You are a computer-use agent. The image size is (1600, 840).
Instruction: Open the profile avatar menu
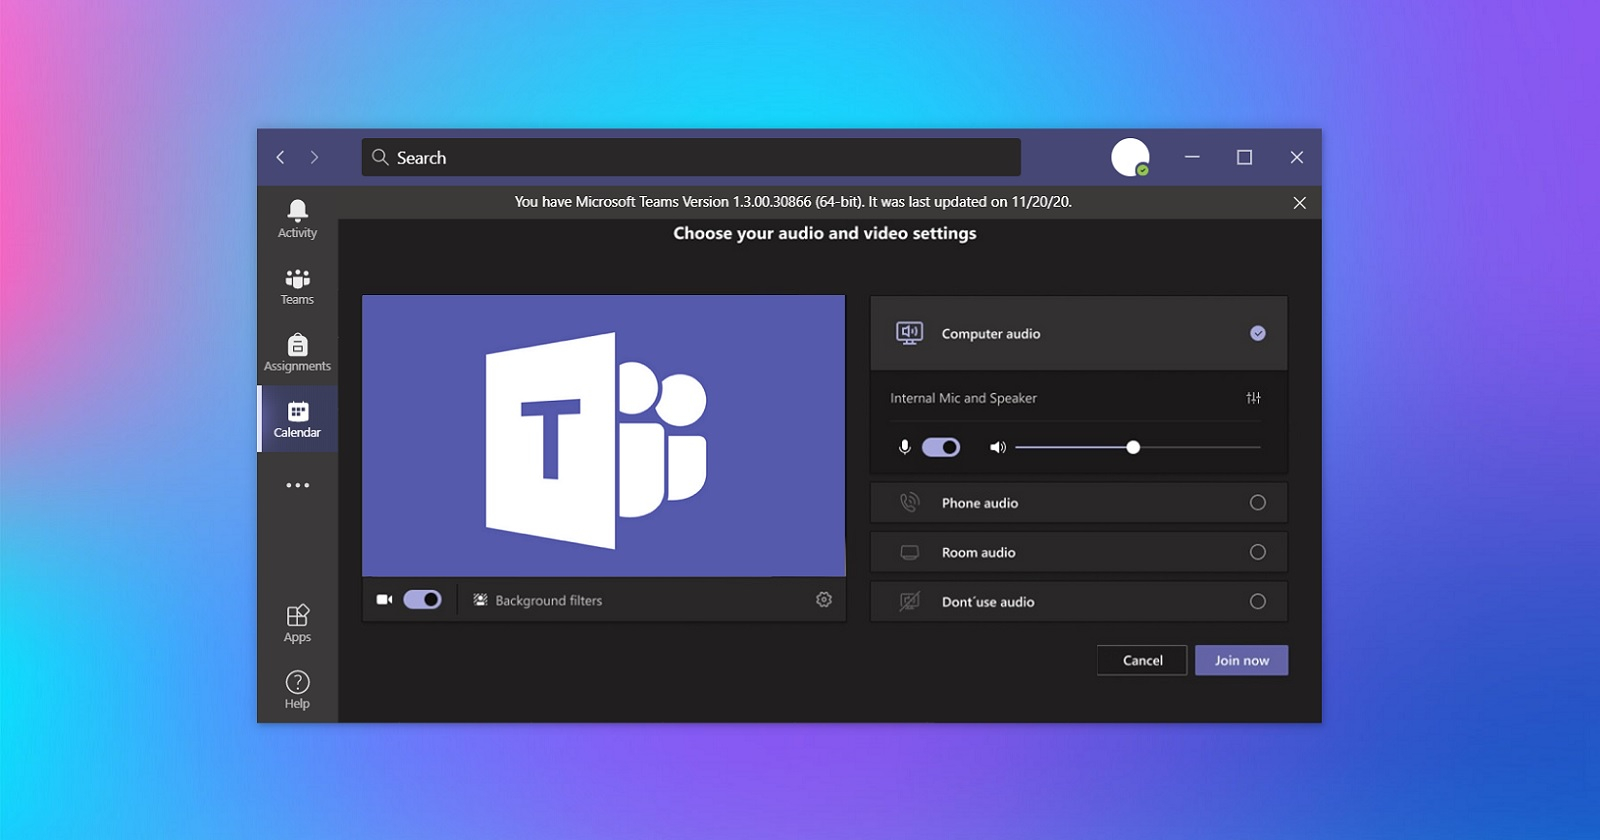pyautogui.click(x=1130, y=157)
